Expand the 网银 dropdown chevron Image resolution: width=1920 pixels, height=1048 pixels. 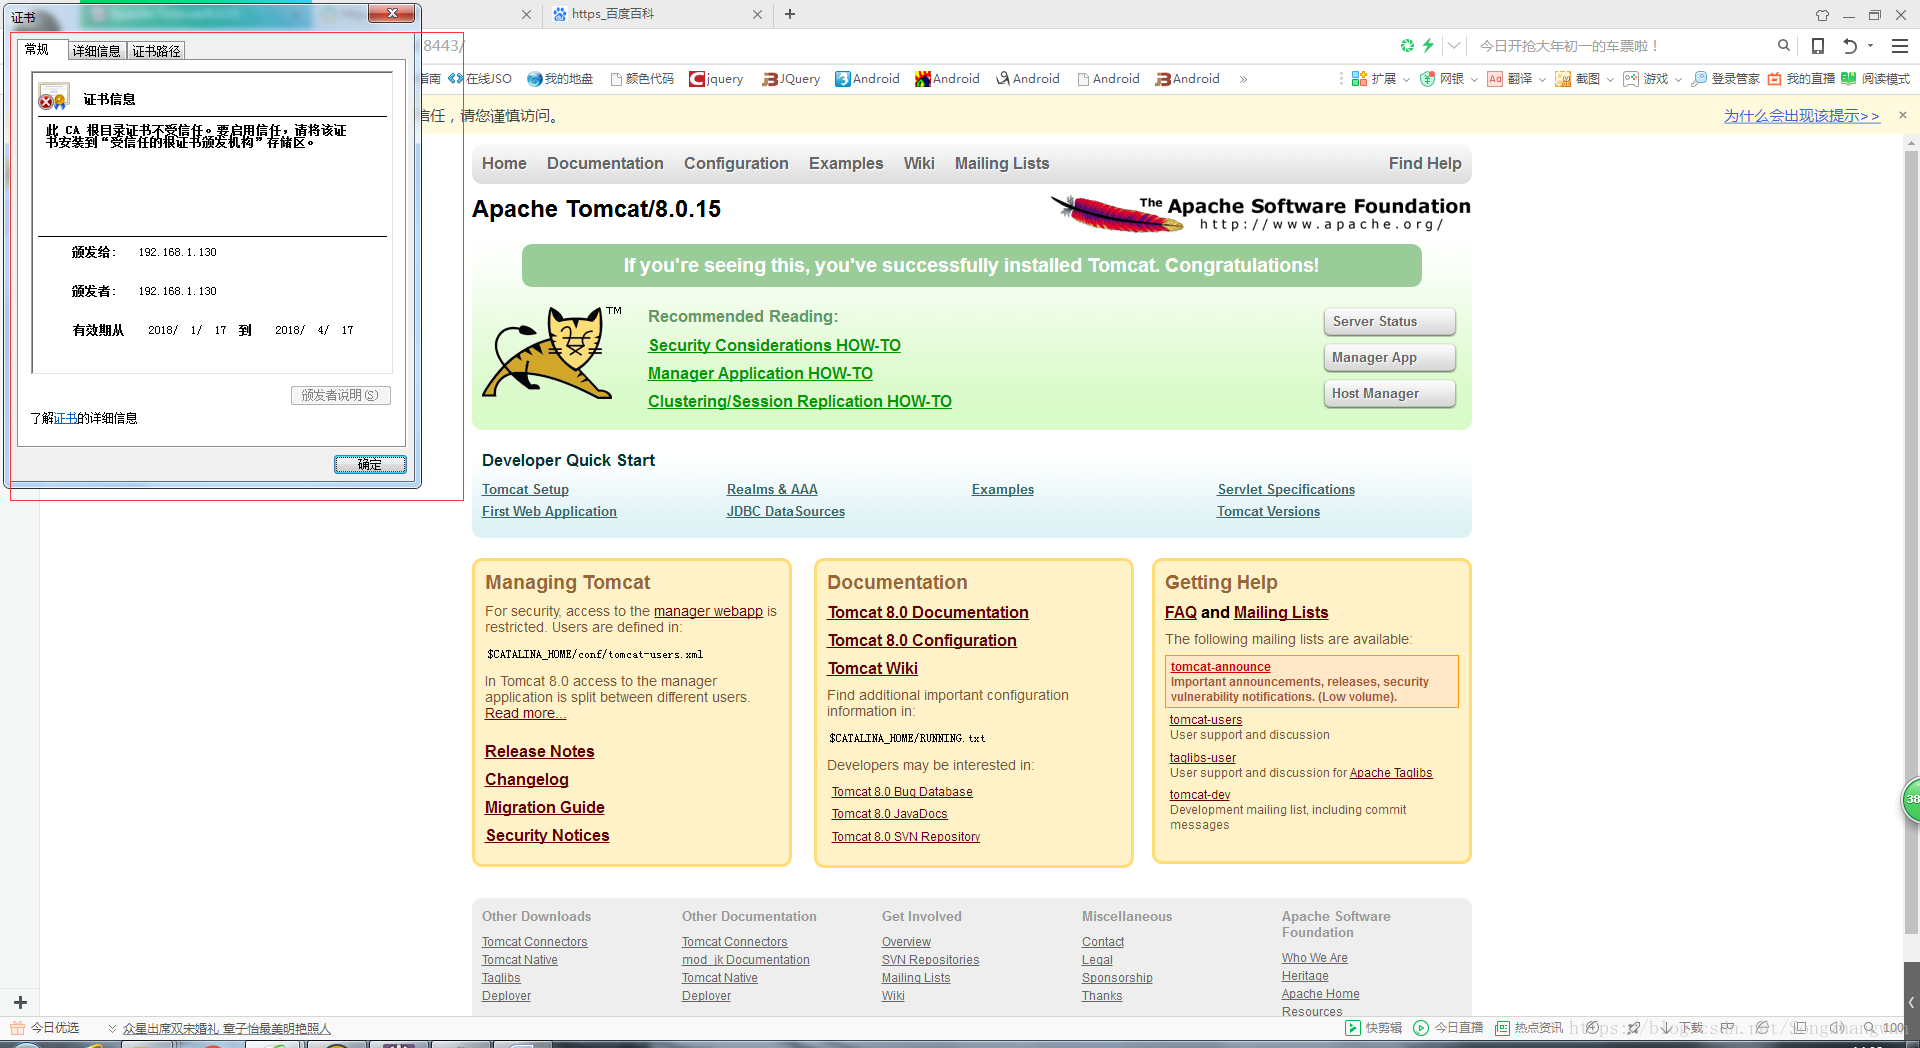coord(1474,80)
